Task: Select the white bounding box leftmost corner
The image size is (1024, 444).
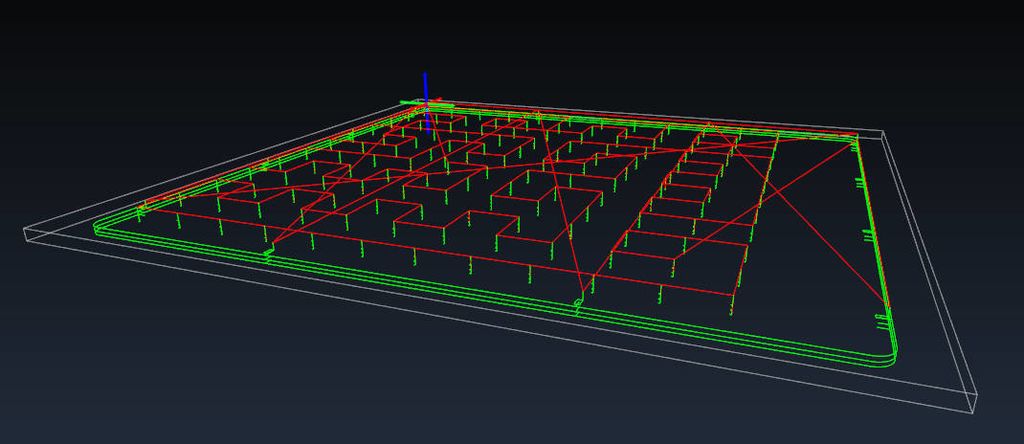Action: (x=23, y=233)
